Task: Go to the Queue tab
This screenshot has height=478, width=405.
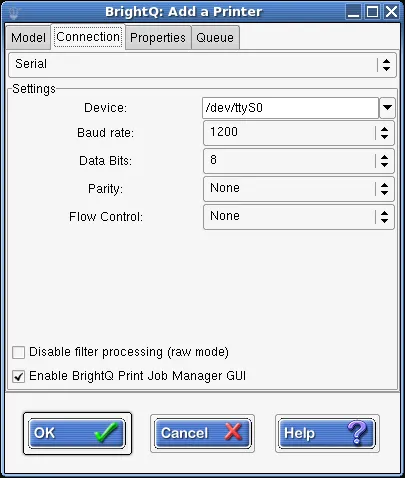Action: 215,37
